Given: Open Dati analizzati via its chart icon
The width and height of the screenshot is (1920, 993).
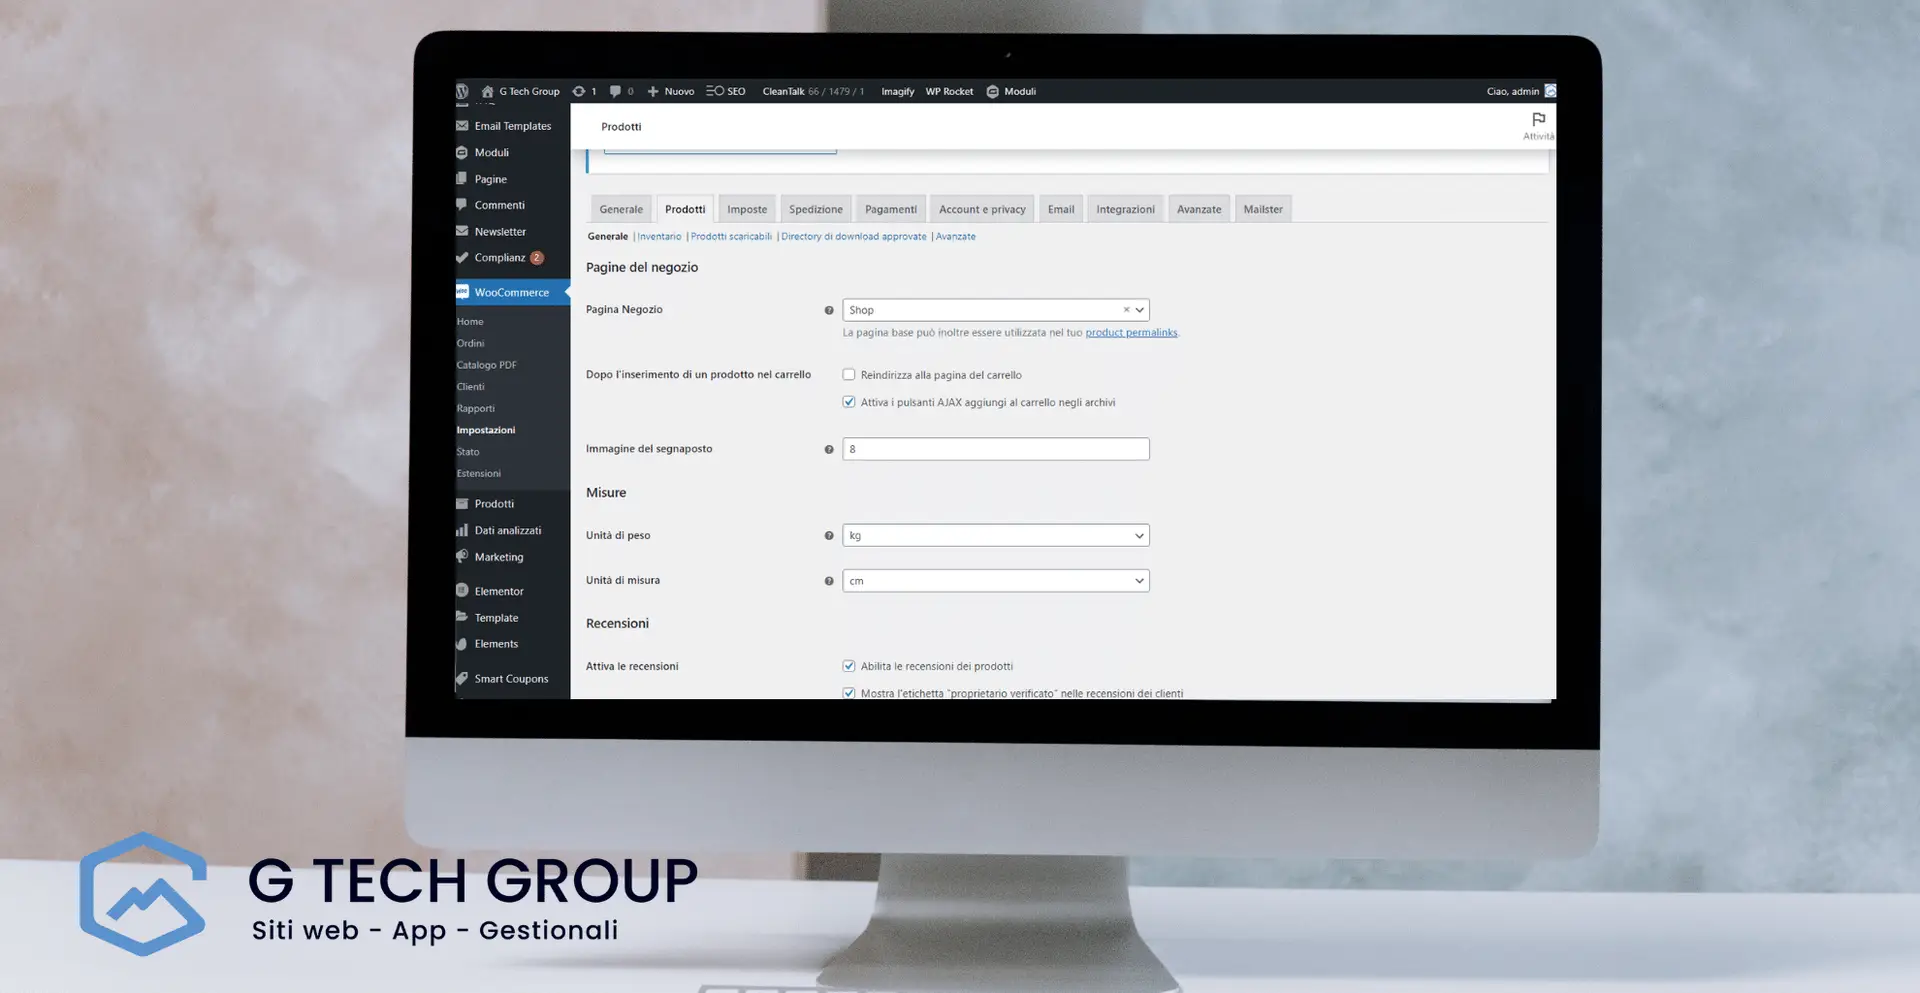Looking at the screenshot, I should click(463, 530).
